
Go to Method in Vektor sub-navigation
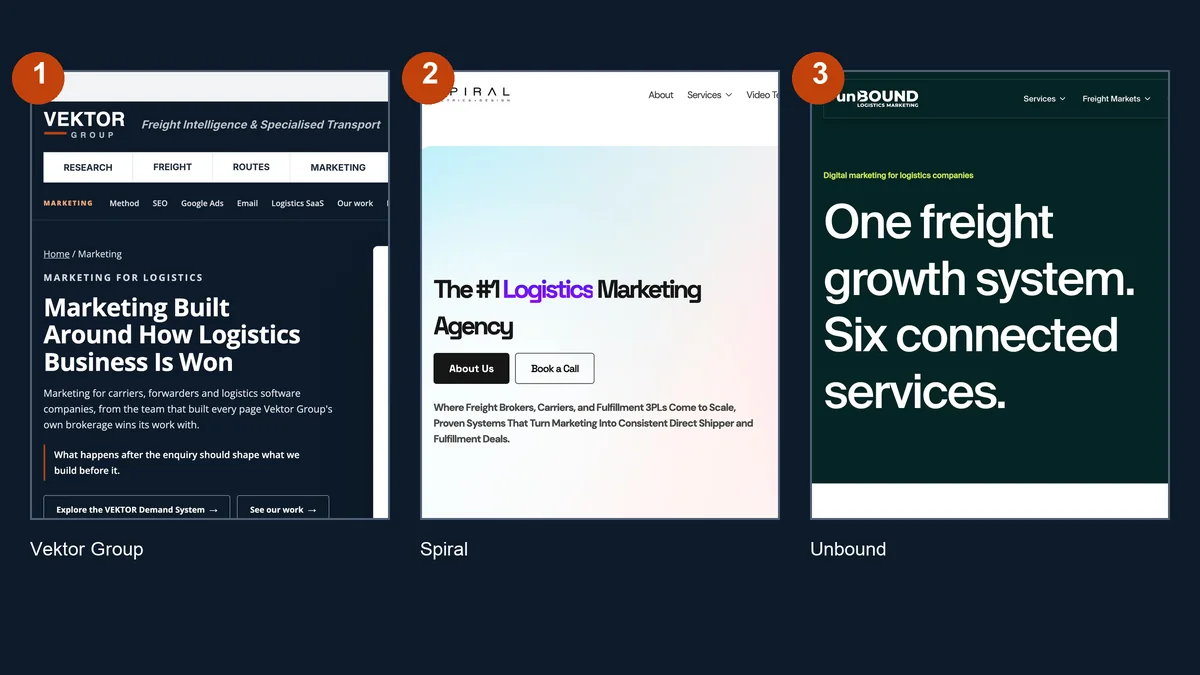(x=124, y=203)
